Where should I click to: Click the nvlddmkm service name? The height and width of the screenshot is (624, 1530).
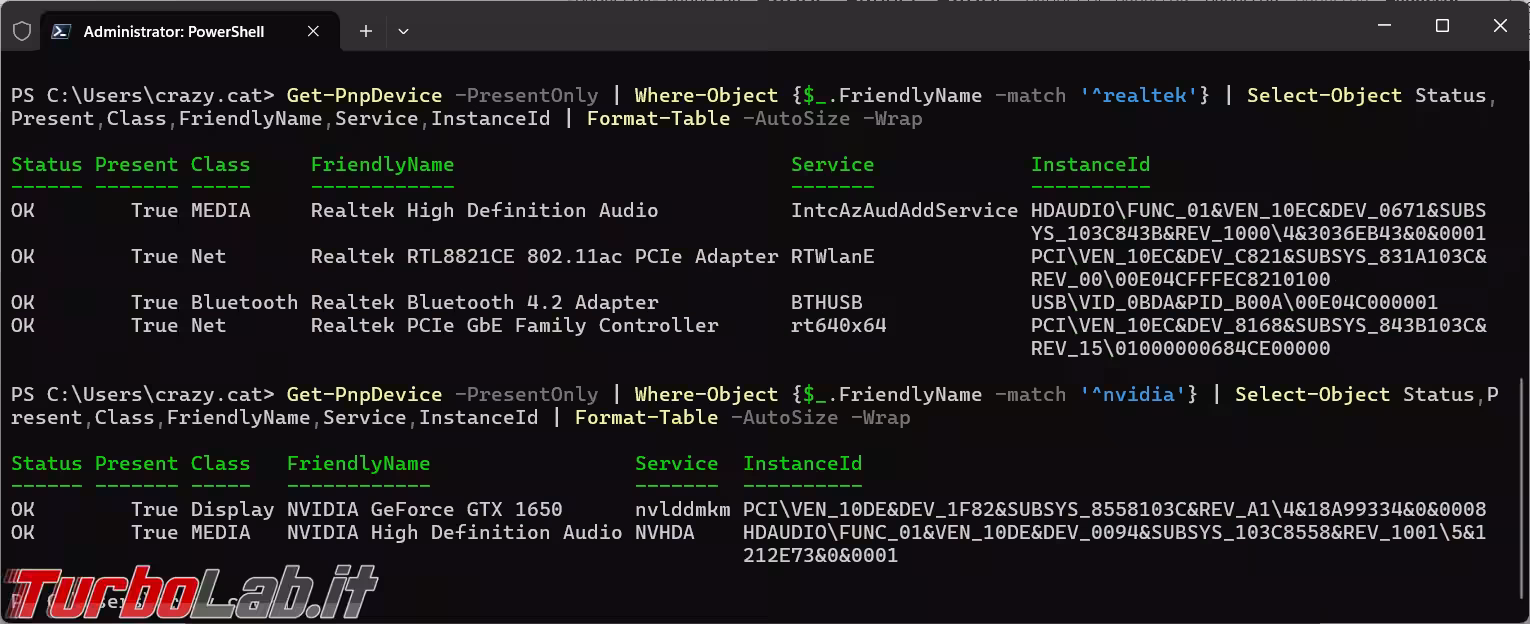point(682,509)
